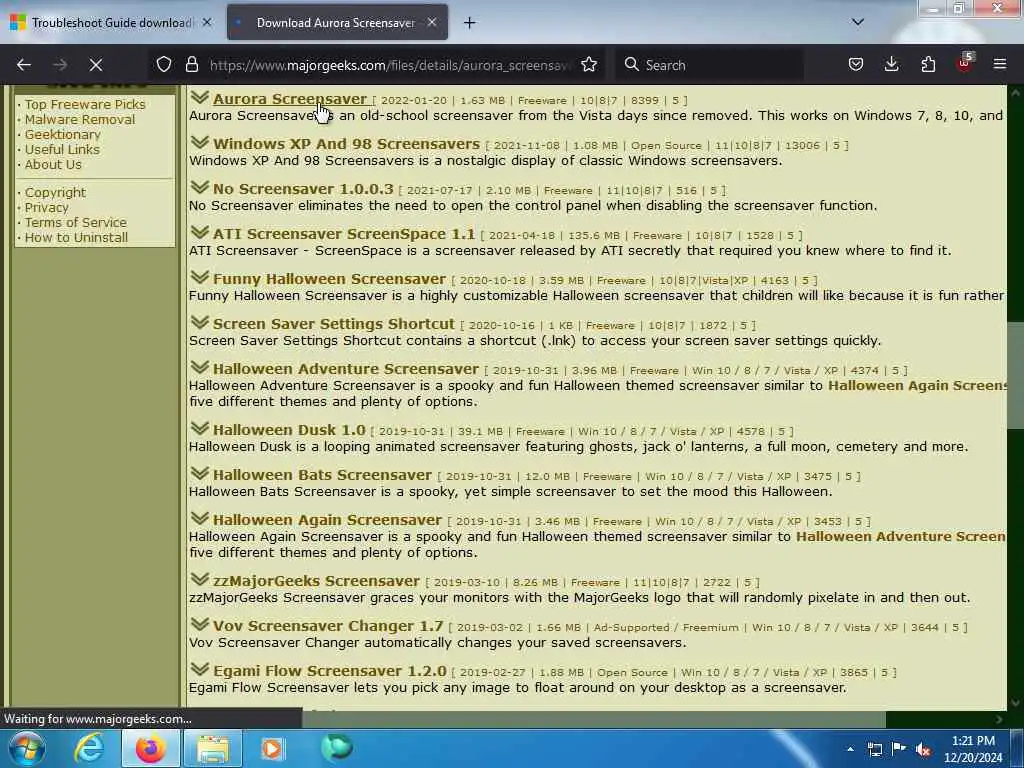1024x768 pixels.
Task: Open the Pocket save icon
Action: click(856, 64)
